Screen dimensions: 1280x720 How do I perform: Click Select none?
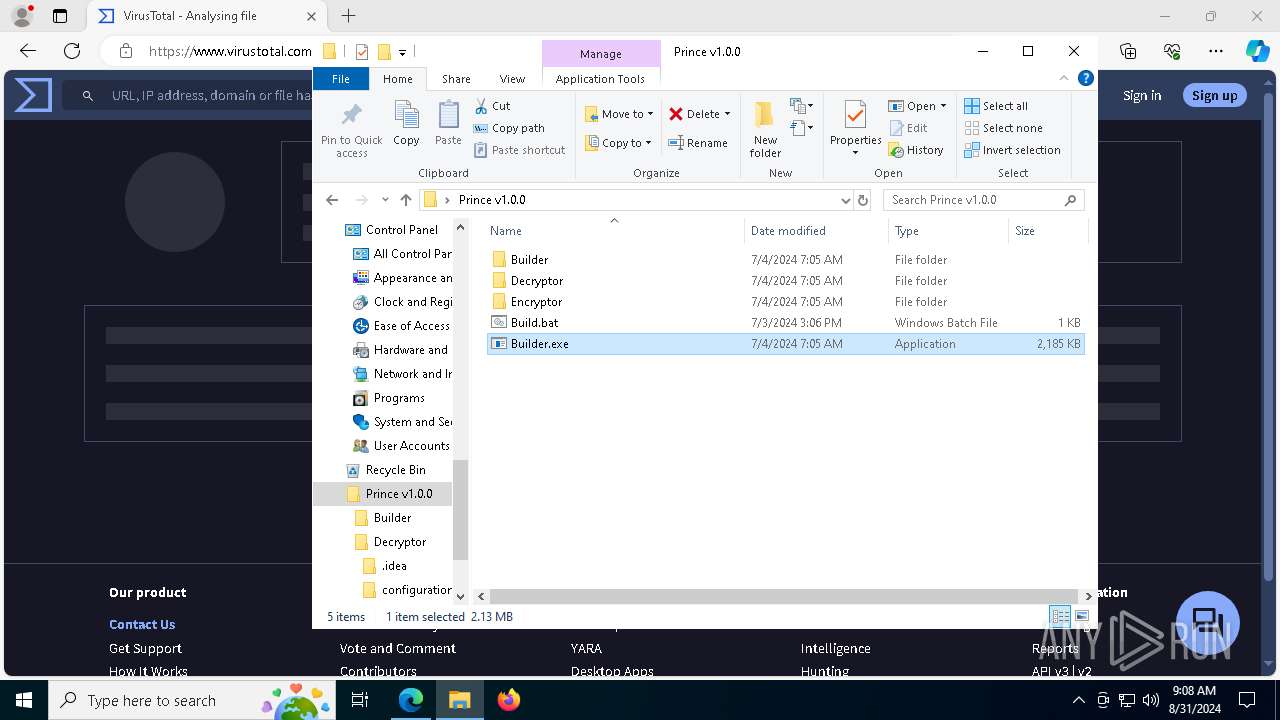(1003, 128)
